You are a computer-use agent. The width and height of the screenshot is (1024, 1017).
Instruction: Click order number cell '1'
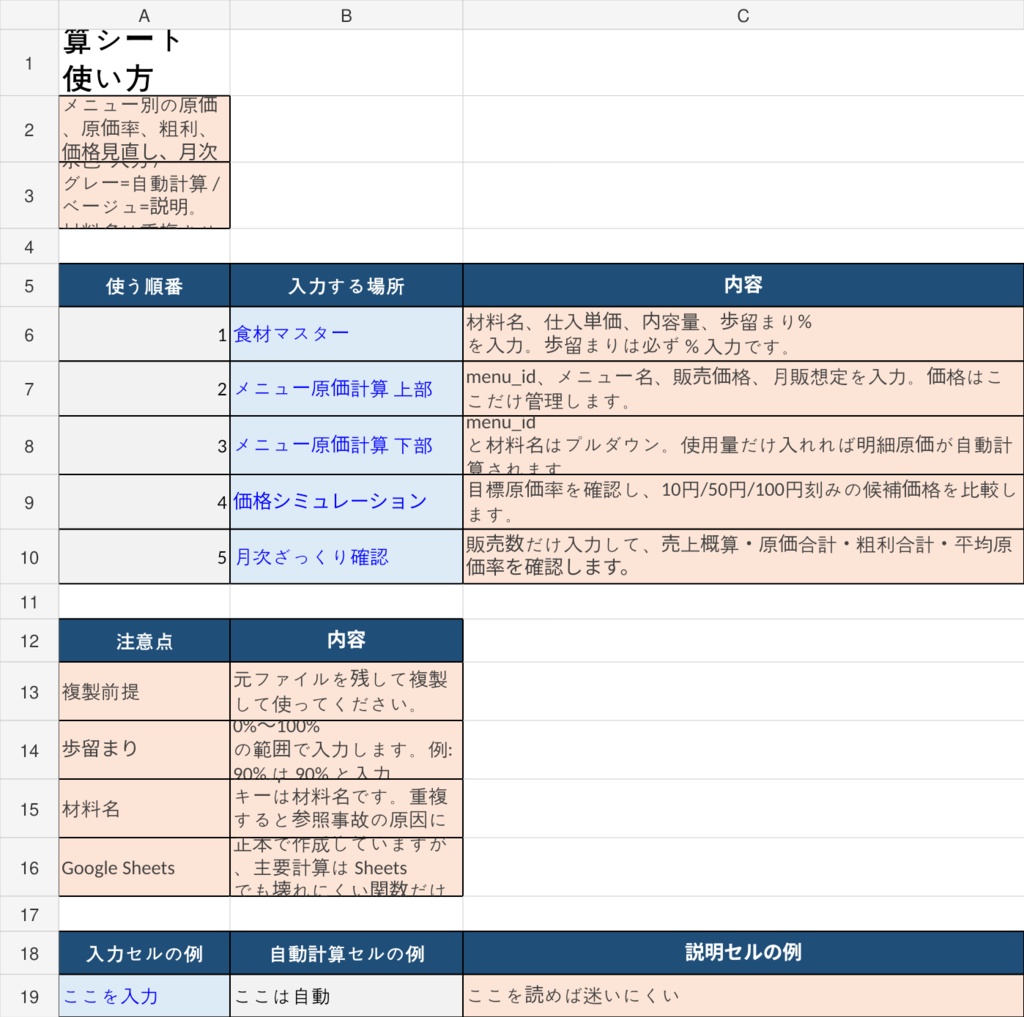click(144, 334)
